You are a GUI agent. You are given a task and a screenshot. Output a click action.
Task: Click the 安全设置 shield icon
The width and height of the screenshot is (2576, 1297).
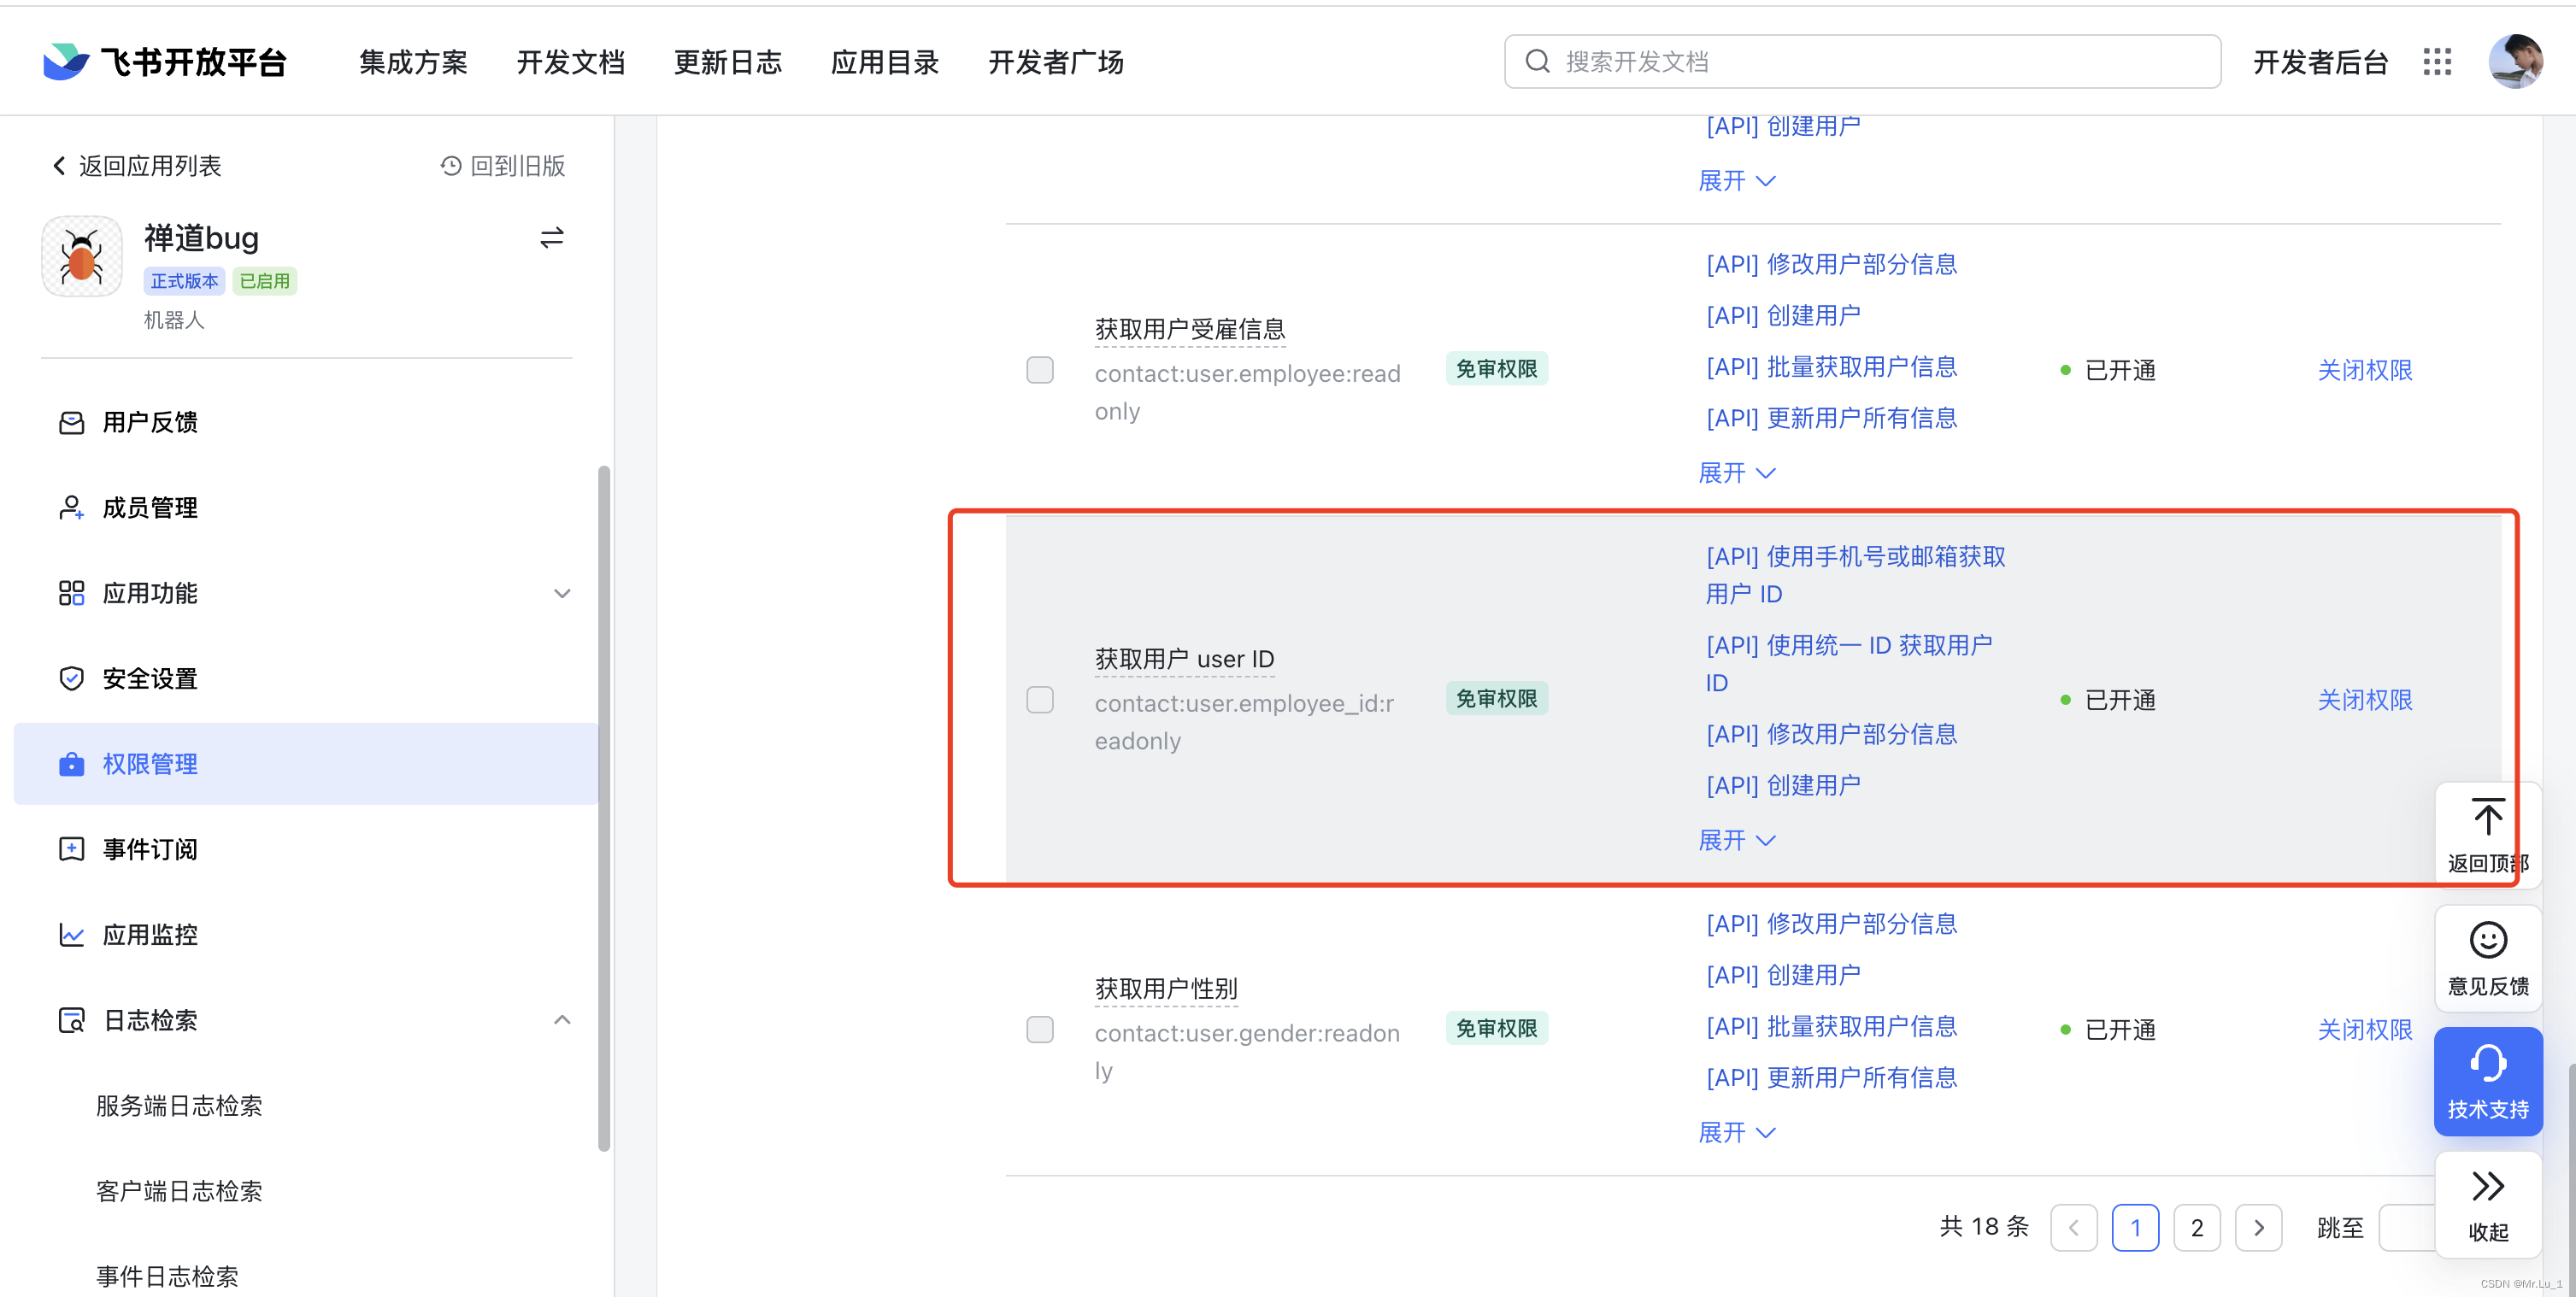click(x=71, y=679)
